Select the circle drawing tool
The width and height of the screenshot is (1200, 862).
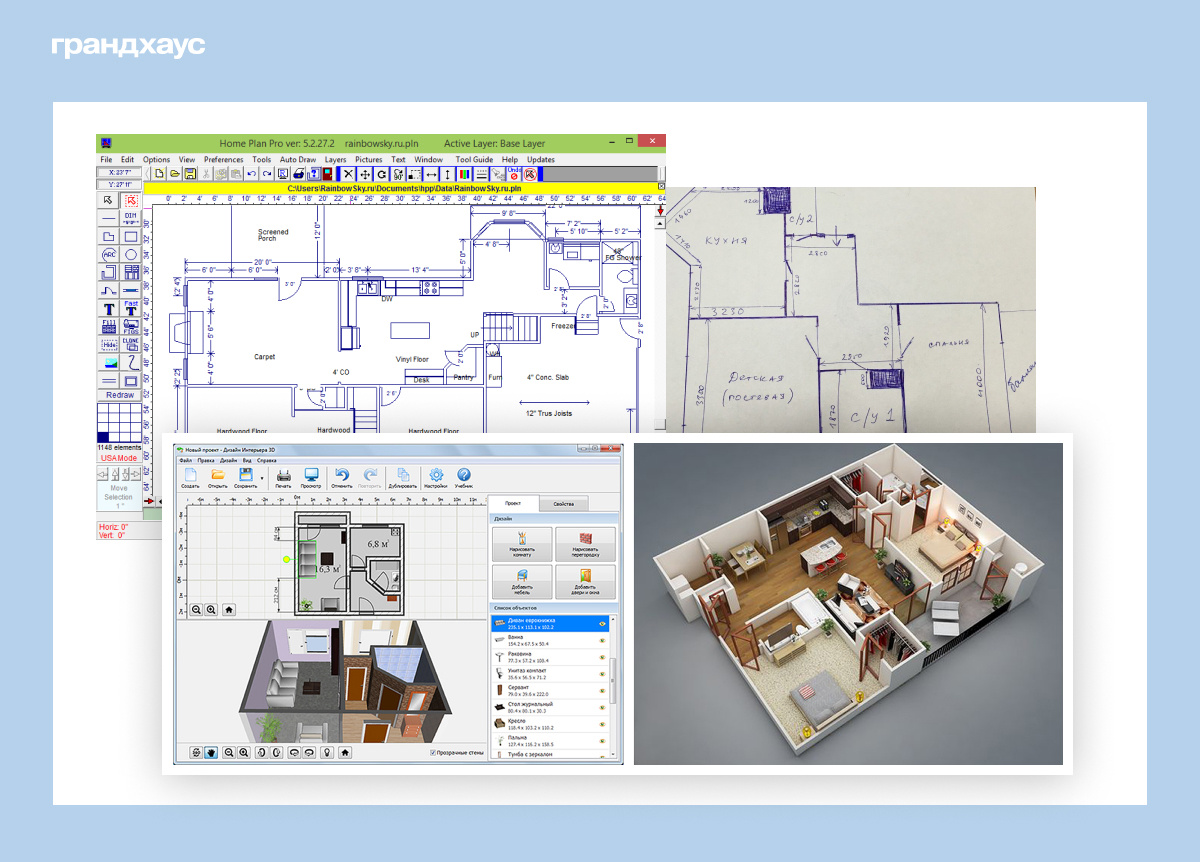click(x=131, y=254)
